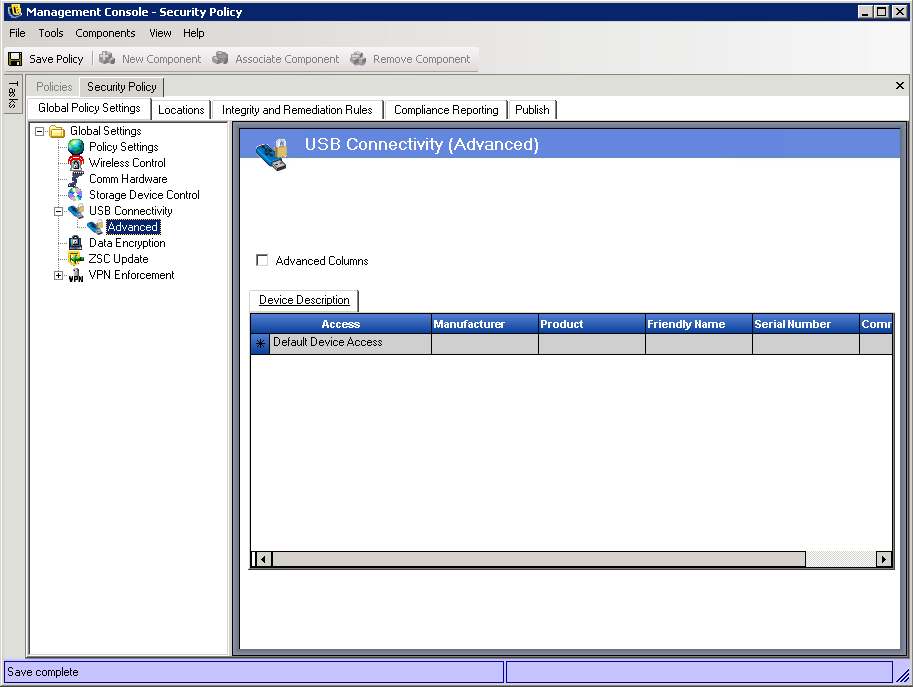Select Policy Settings in the tree
This screenshot has height=687, width=914.
(x=124, y=147)
